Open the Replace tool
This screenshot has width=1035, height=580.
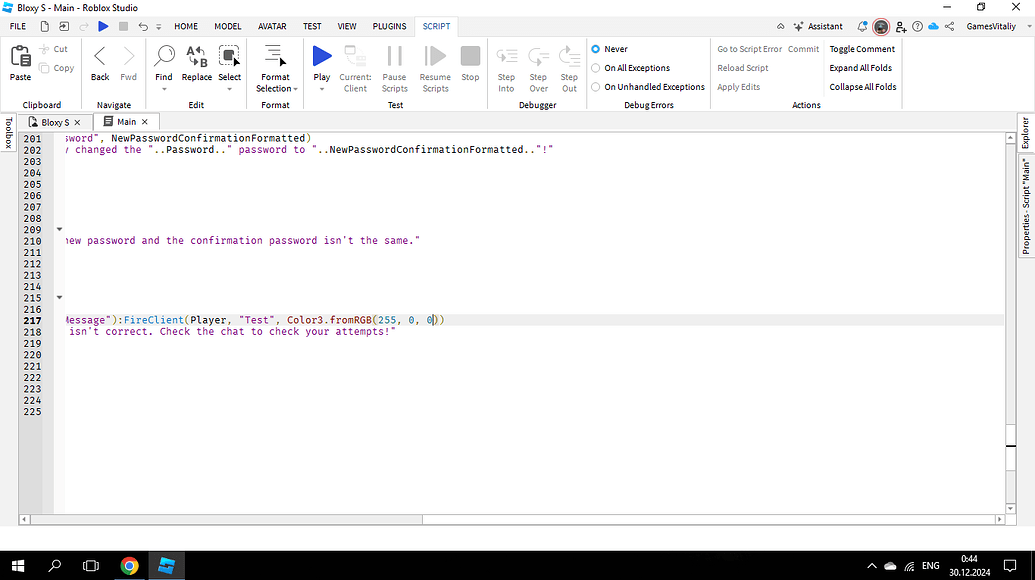pos(197,56)
